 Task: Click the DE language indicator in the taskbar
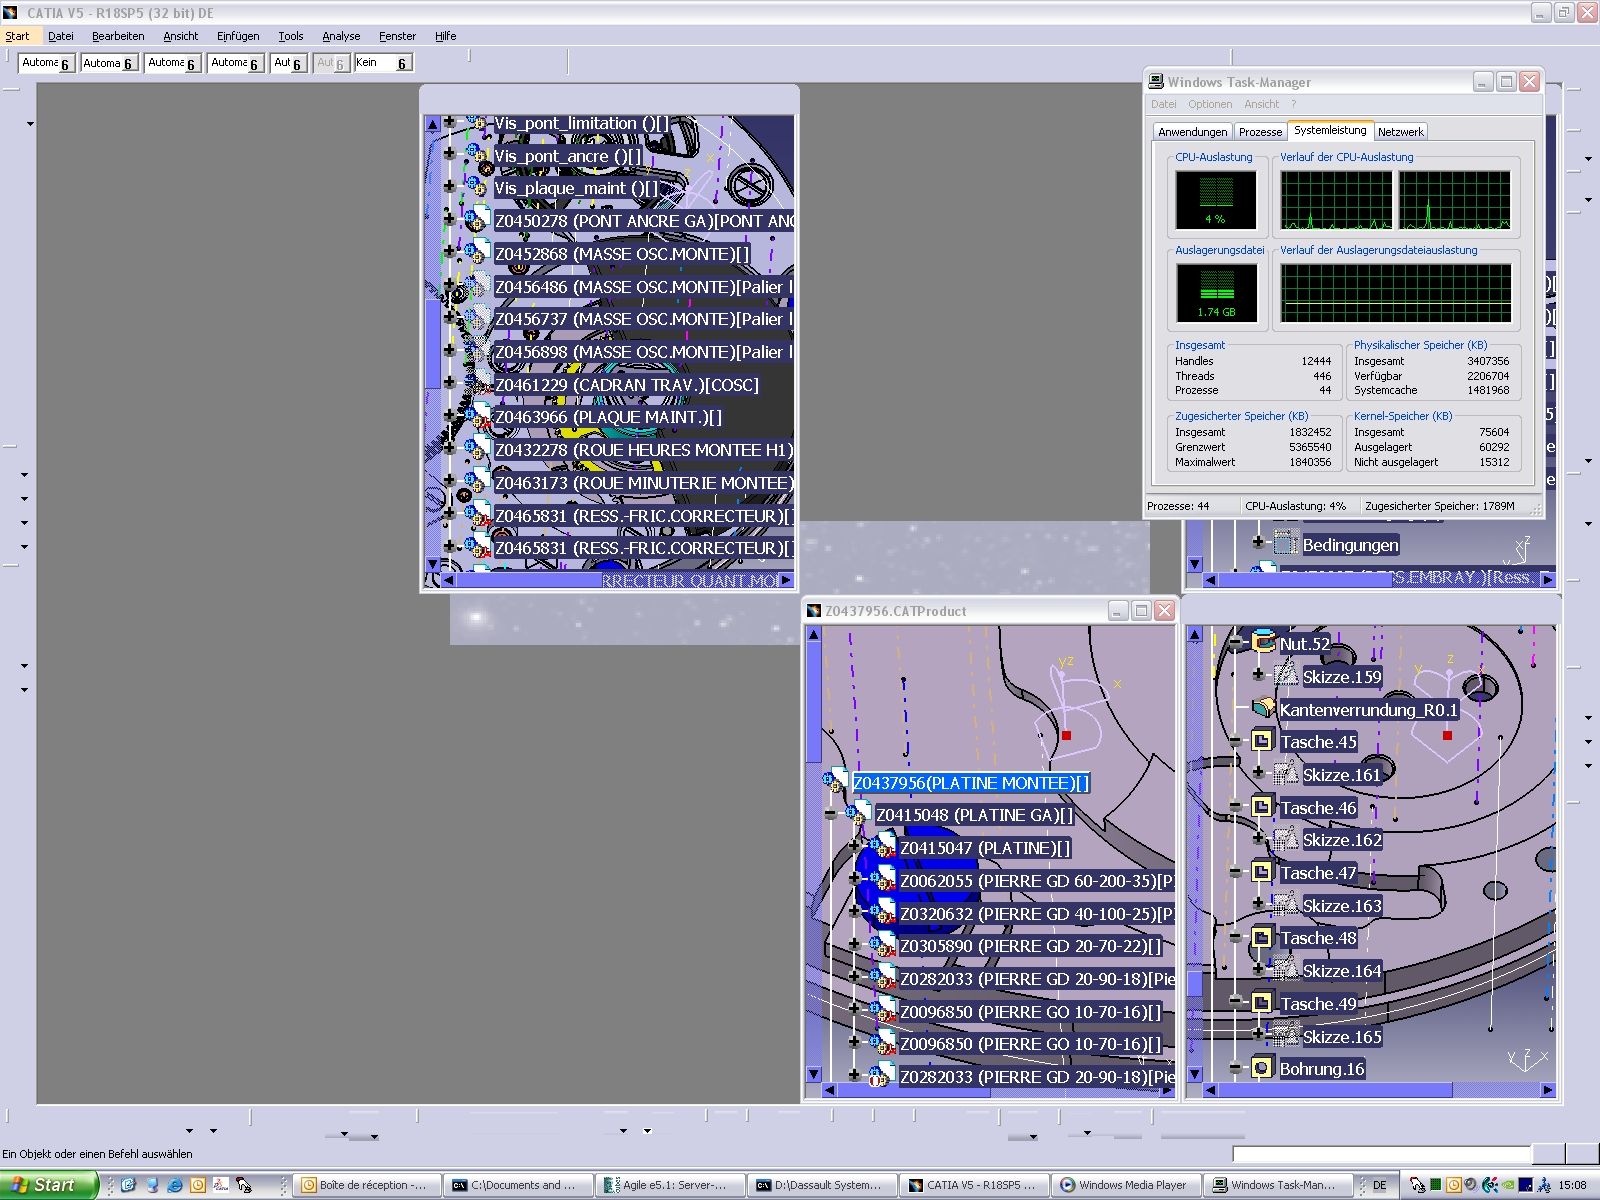click(x=1379, y=1185)
